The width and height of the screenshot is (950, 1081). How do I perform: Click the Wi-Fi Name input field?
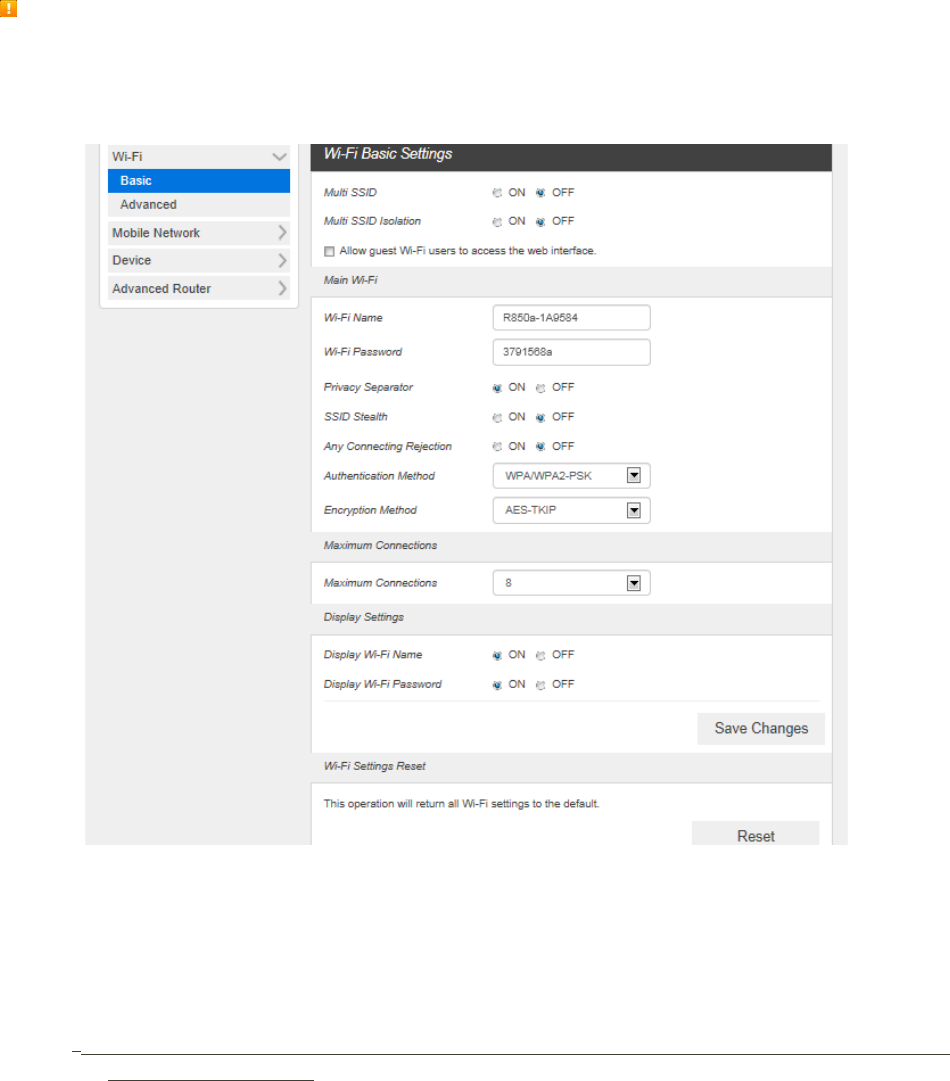coord(572,318)
